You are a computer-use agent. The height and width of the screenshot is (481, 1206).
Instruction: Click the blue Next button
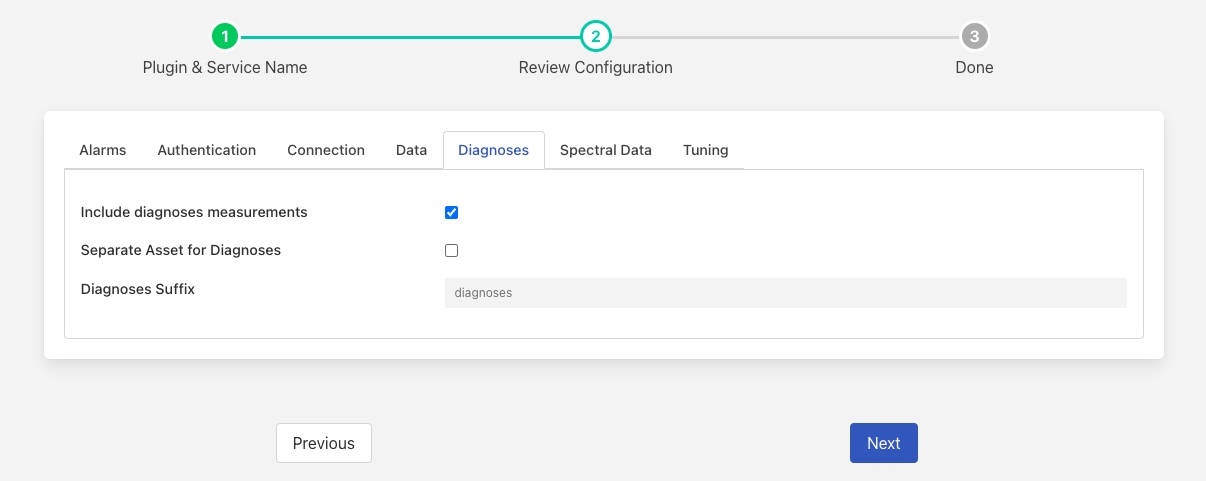(883, 443)
